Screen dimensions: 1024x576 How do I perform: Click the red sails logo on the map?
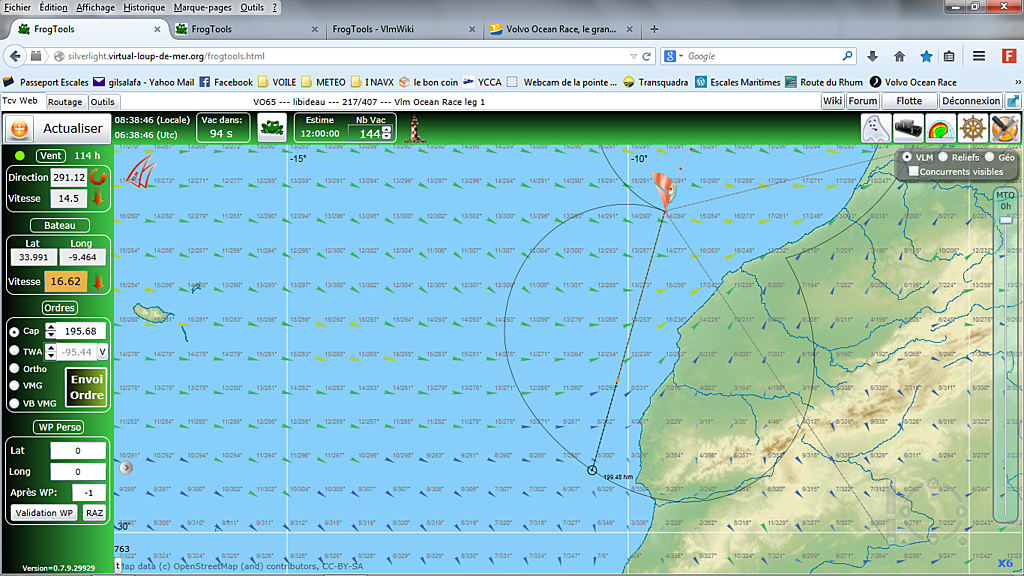pos(141,172)
